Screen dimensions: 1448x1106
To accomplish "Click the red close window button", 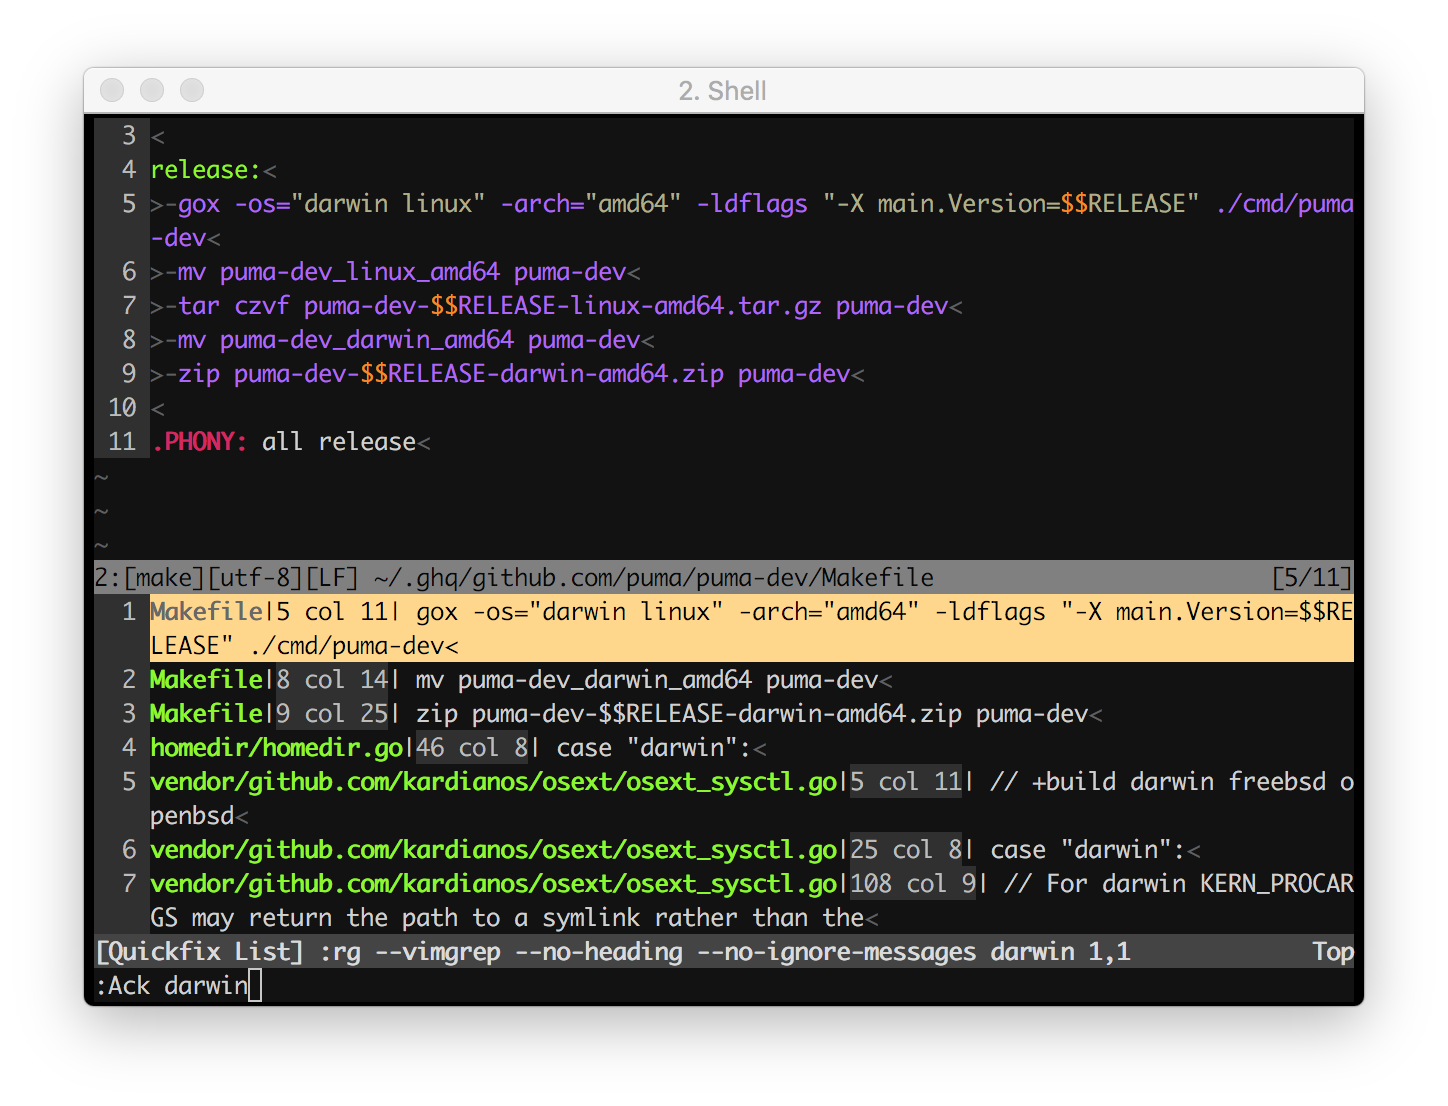I will (112, 90).
